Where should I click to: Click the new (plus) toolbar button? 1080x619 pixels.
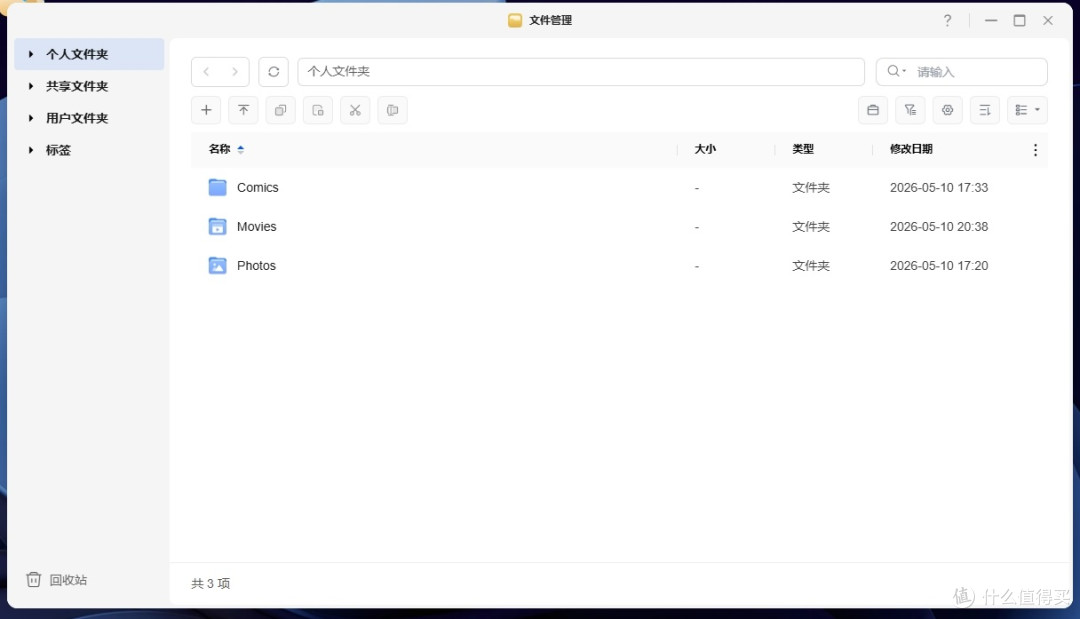[x=206, y=110]
